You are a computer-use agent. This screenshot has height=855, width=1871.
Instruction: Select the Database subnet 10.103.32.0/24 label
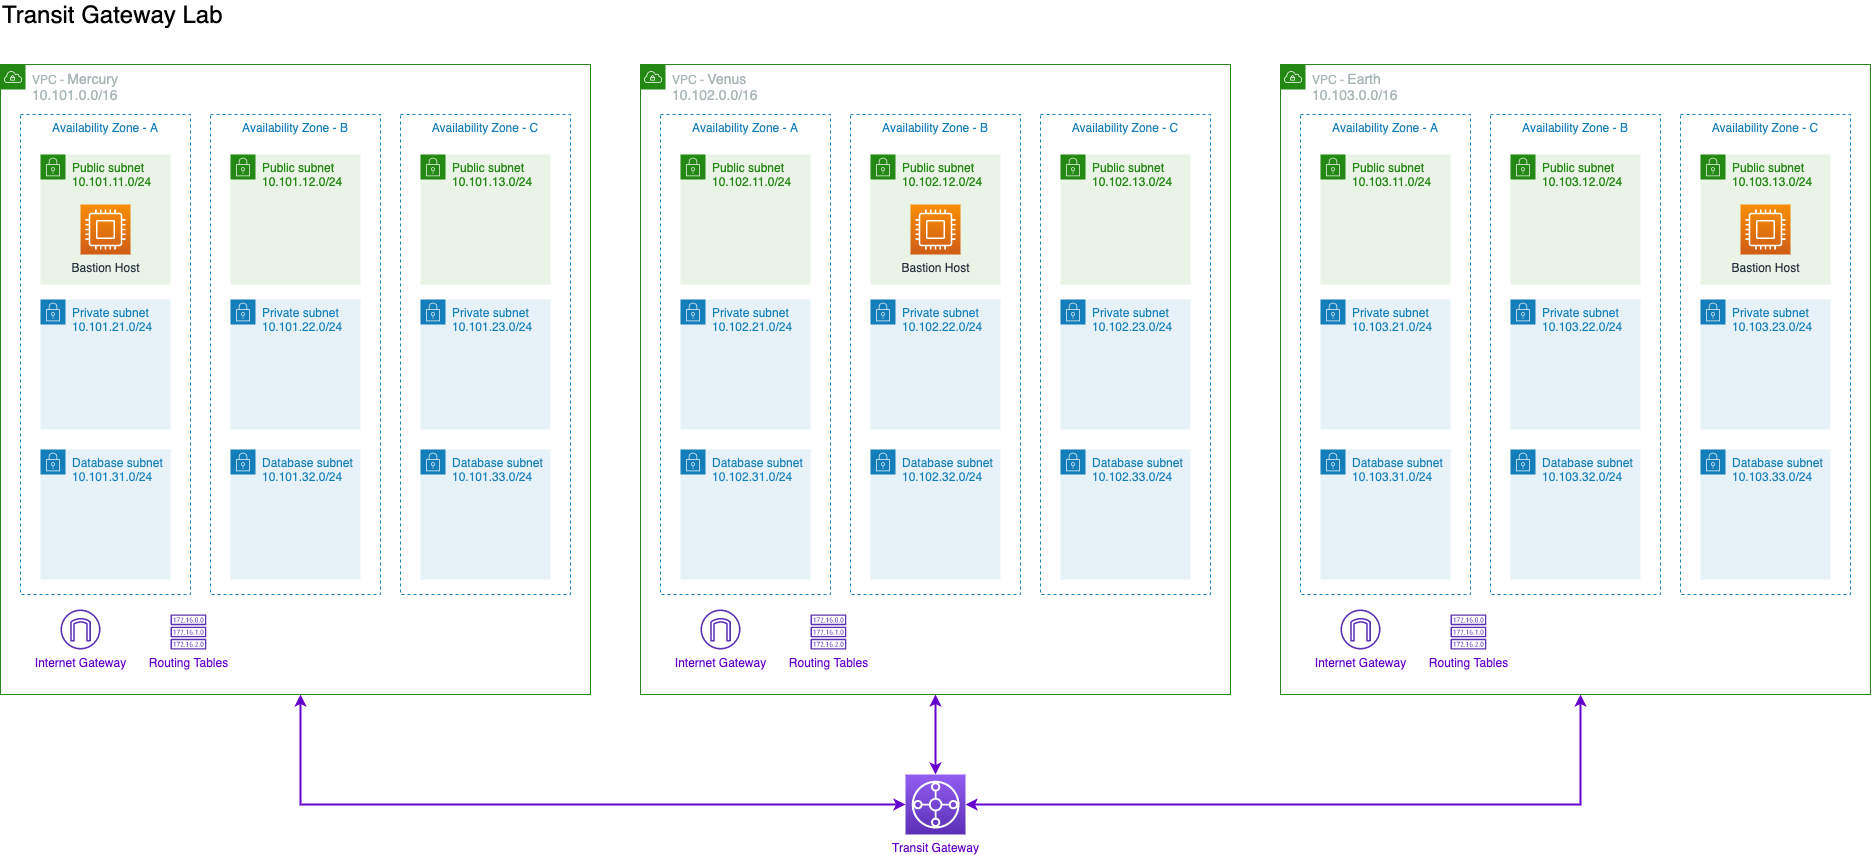1587,470
